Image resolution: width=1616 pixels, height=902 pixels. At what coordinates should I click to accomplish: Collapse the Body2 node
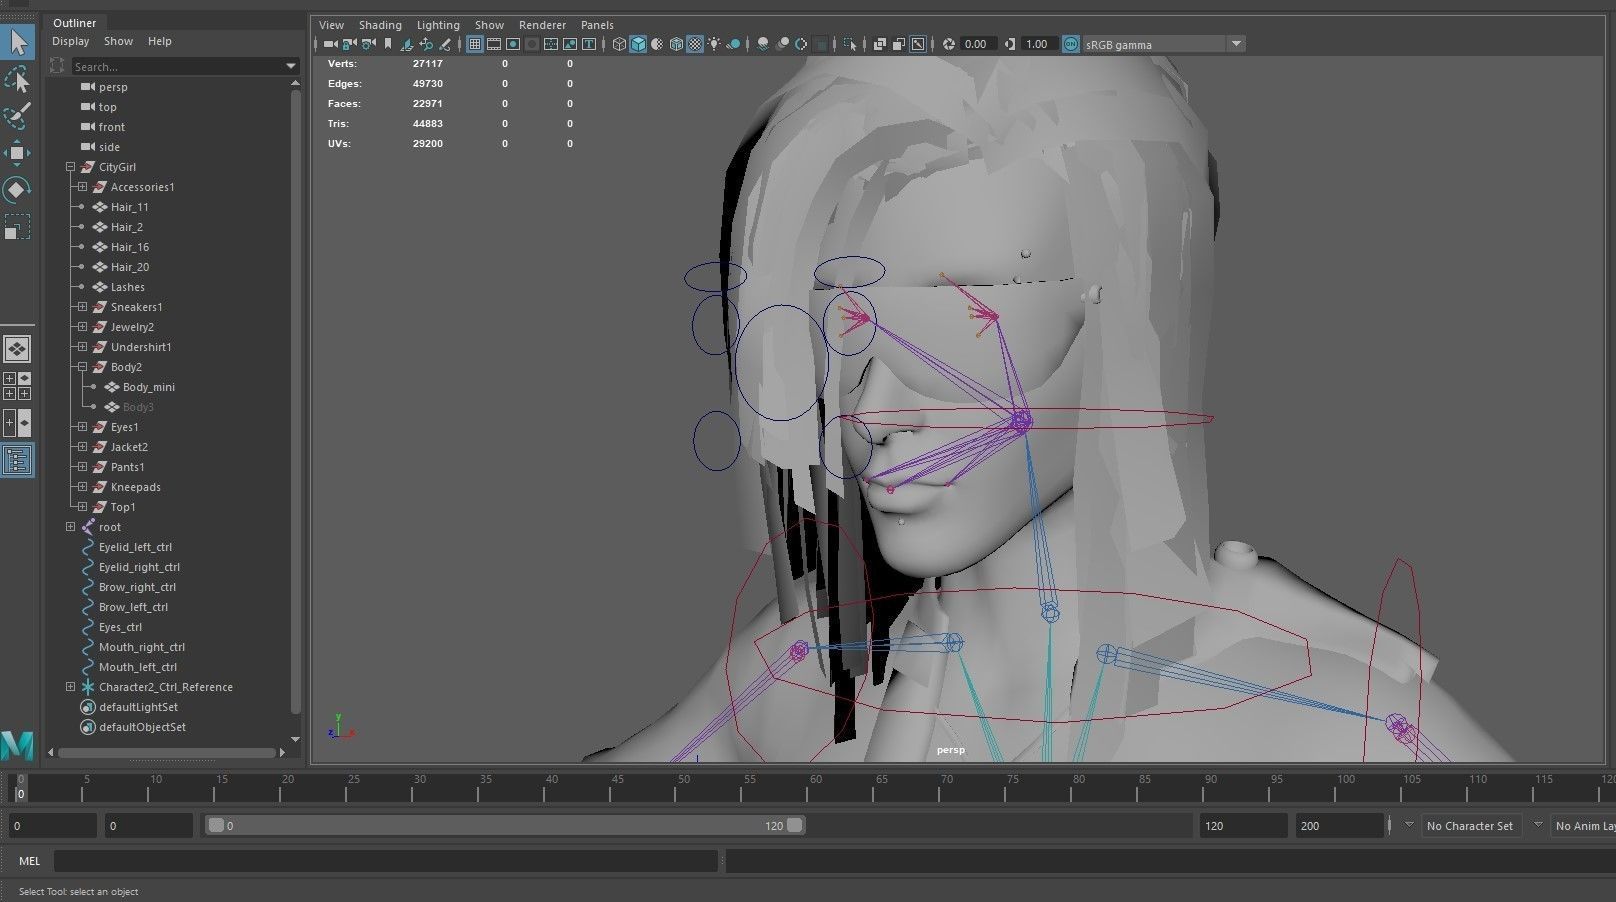(83, 367)
